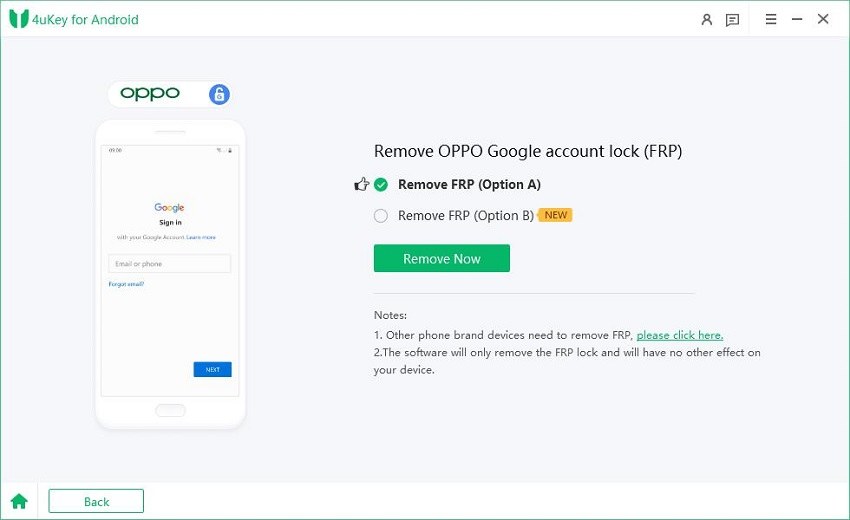
Task: Go to the home screen icon
Action: coord(19,501)
